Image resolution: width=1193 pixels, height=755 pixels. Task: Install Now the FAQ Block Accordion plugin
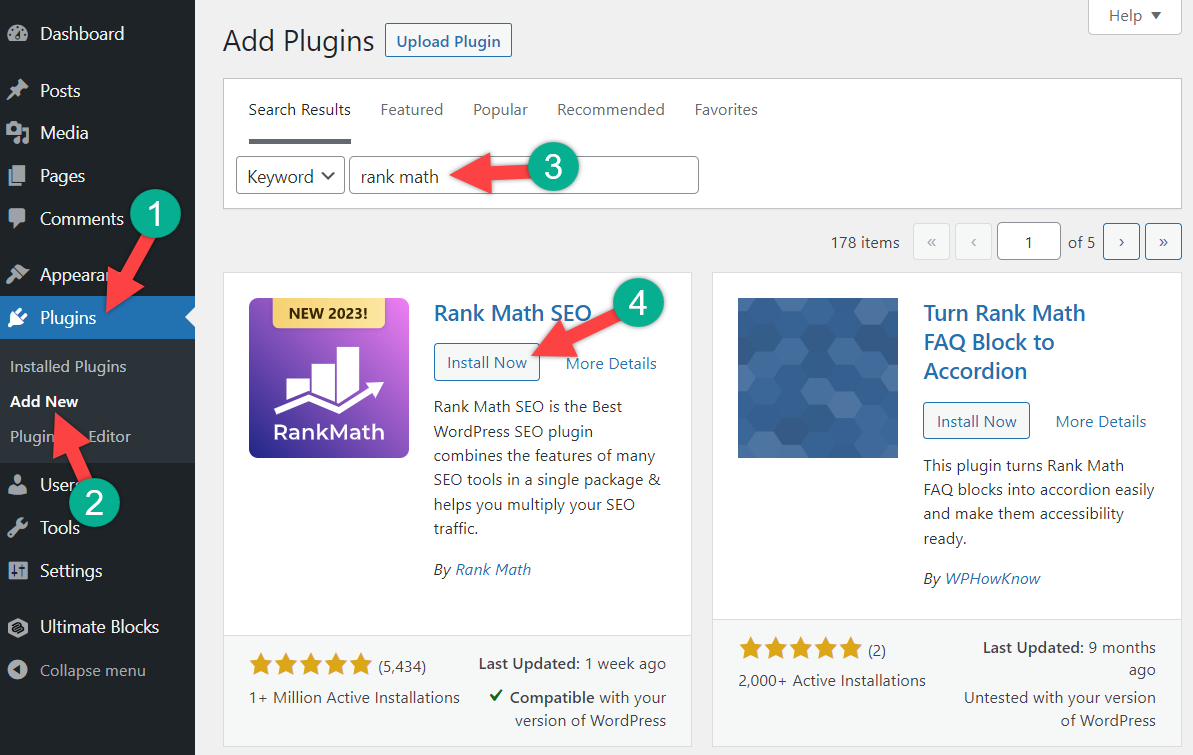[976, 421]
